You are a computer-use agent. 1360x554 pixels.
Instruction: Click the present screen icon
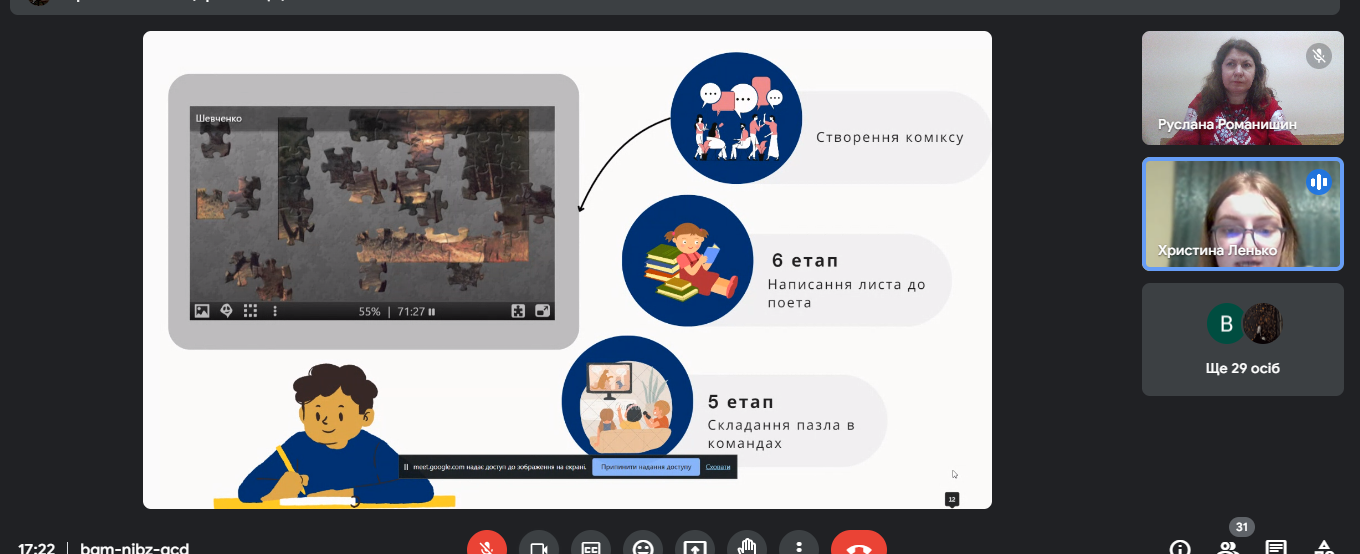tap(694, 546)
